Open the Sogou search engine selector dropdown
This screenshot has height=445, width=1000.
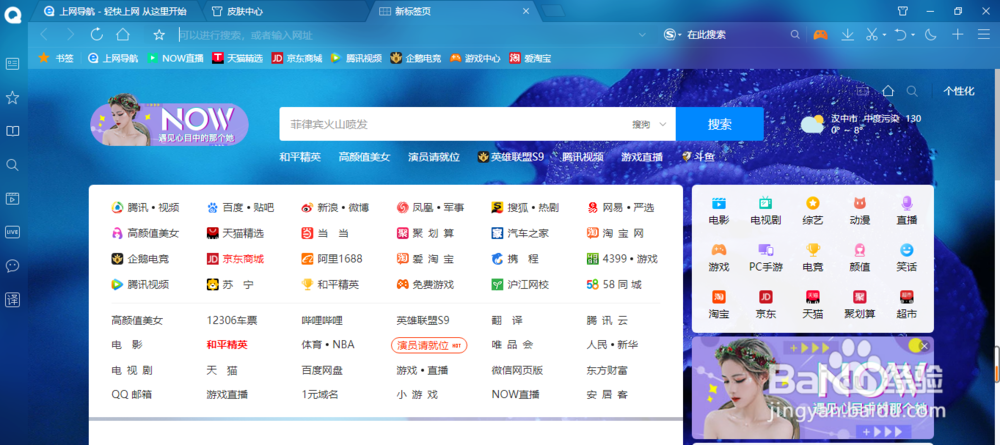click(x=673, y=34)
